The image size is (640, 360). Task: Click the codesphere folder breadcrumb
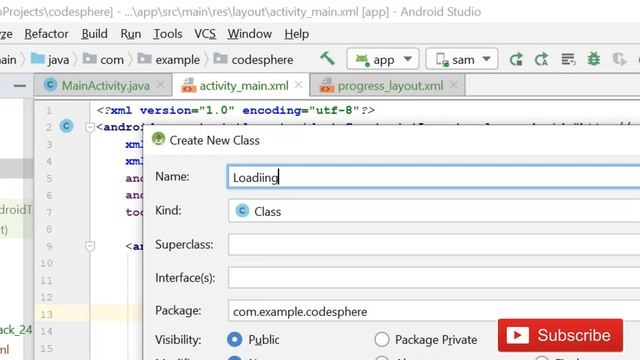click(x=253, y=60)
